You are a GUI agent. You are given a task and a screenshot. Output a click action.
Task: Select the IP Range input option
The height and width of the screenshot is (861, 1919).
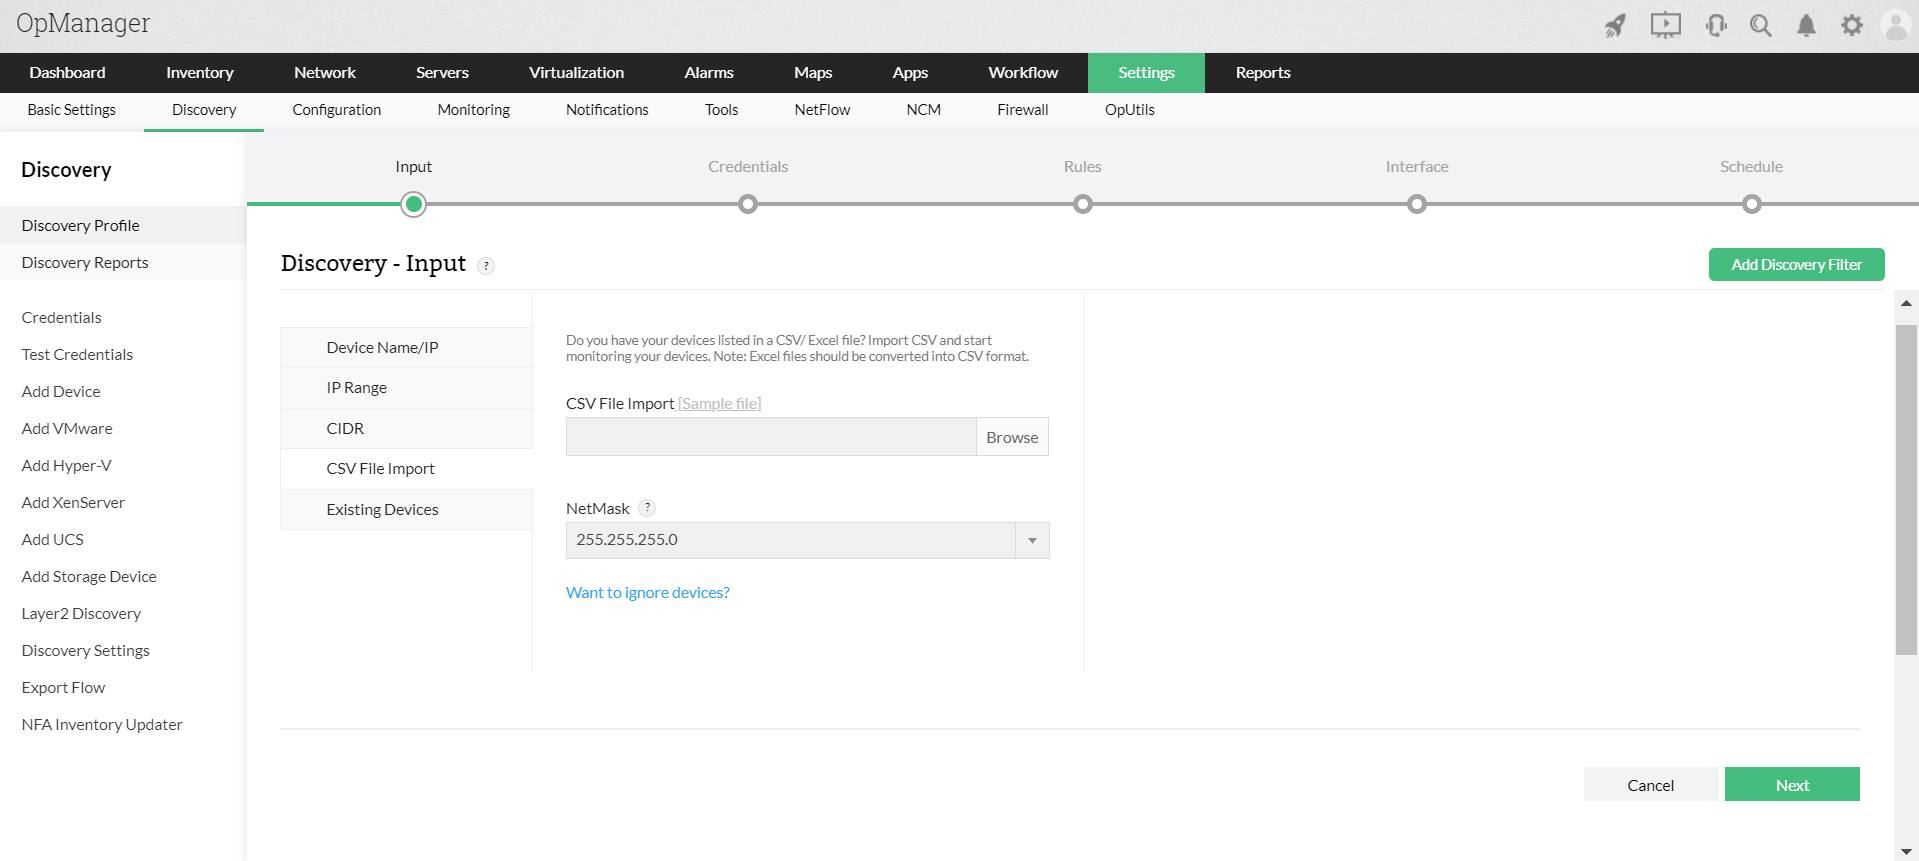(406, 388)
